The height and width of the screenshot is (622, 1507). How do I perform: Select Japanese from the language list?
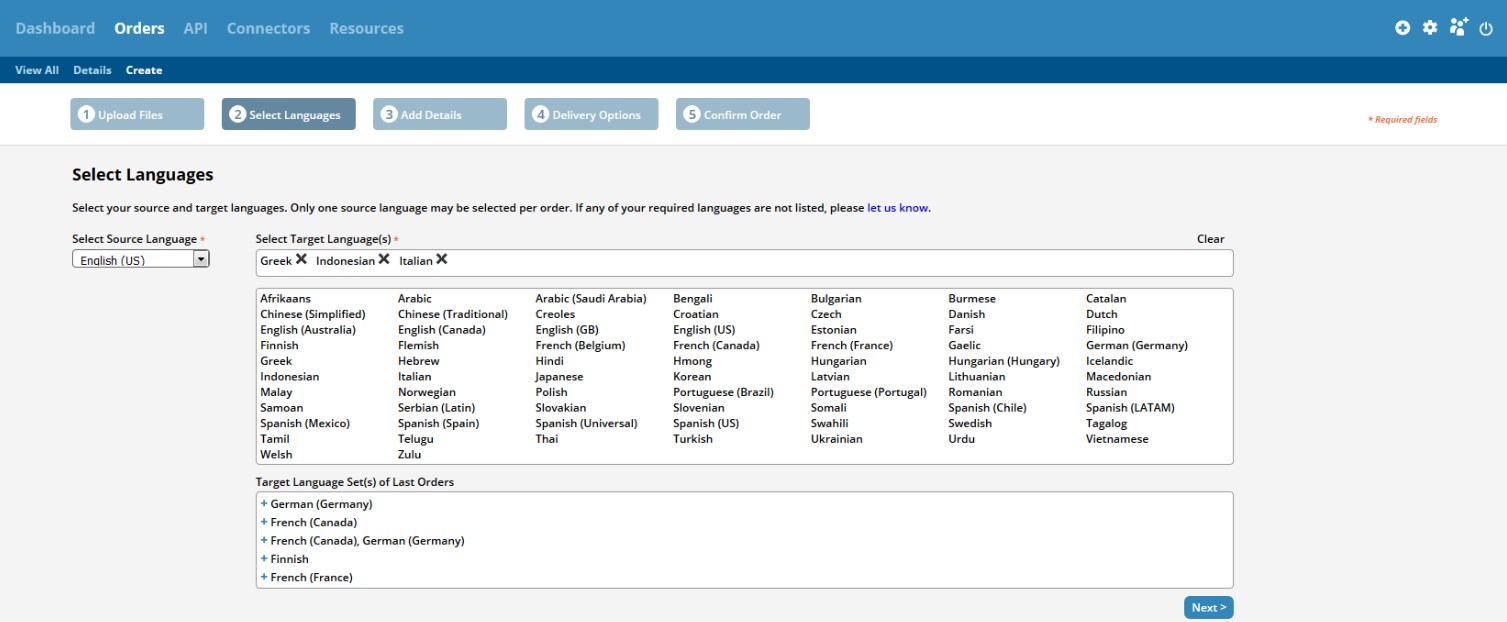coord(559,377)
